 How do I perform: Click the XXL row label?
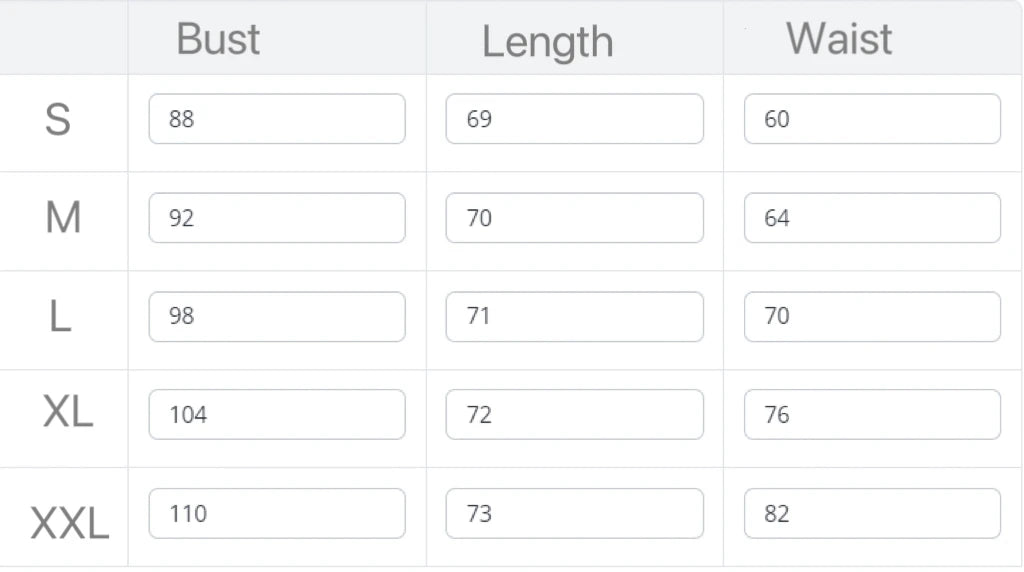(x=69, y=523)
